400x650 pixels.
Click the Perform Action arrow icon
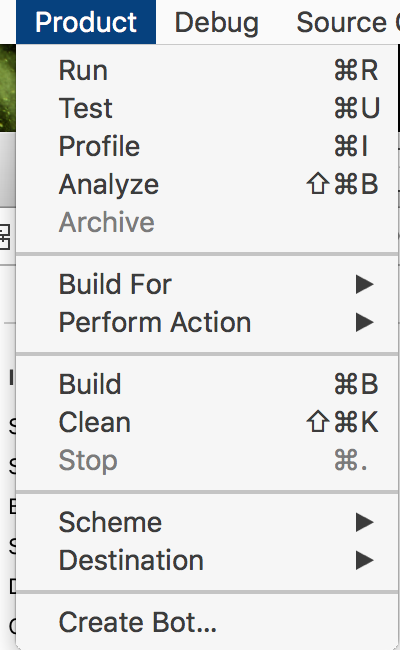click(x=365, y=323)
